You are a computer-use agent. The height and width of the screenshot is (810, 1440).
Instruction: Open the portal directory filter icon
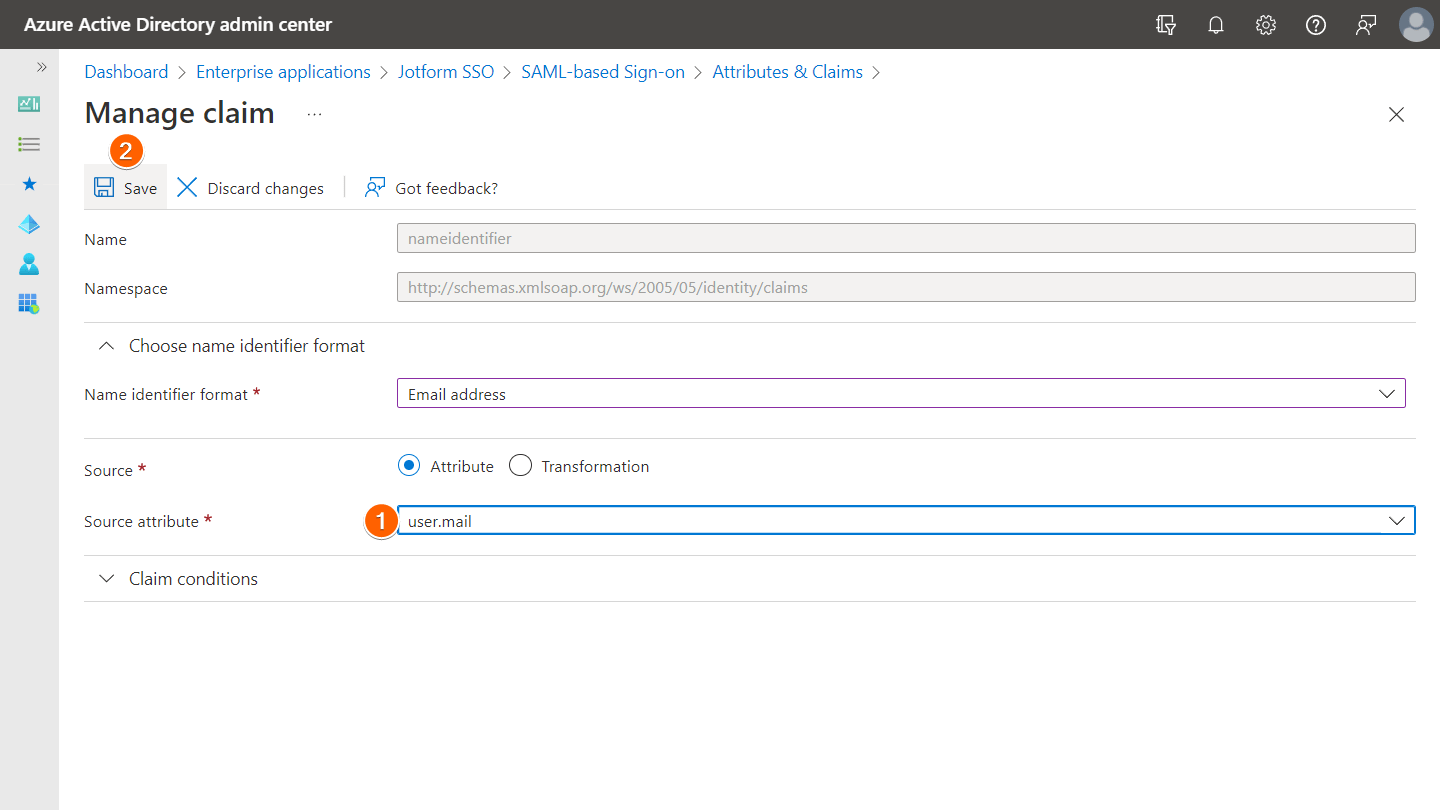click(1166, 25)
